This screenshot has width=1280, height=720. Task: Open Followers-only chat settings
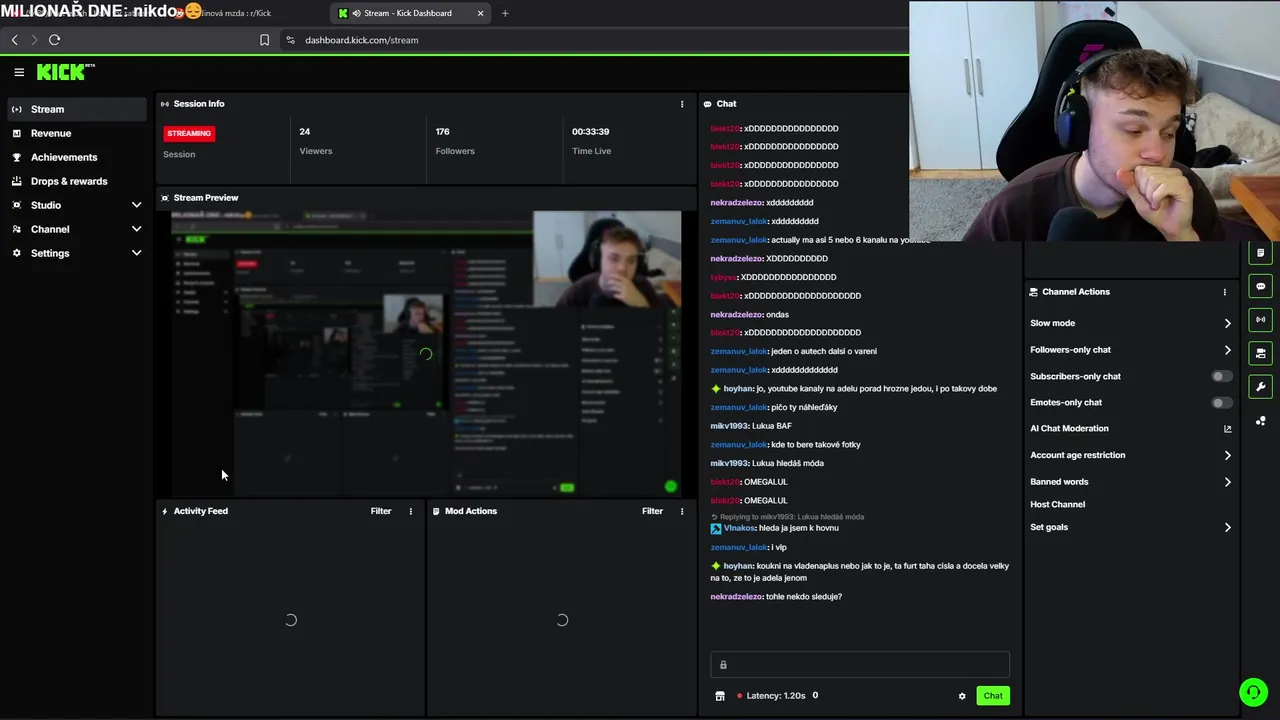(x=1130, y=350)
